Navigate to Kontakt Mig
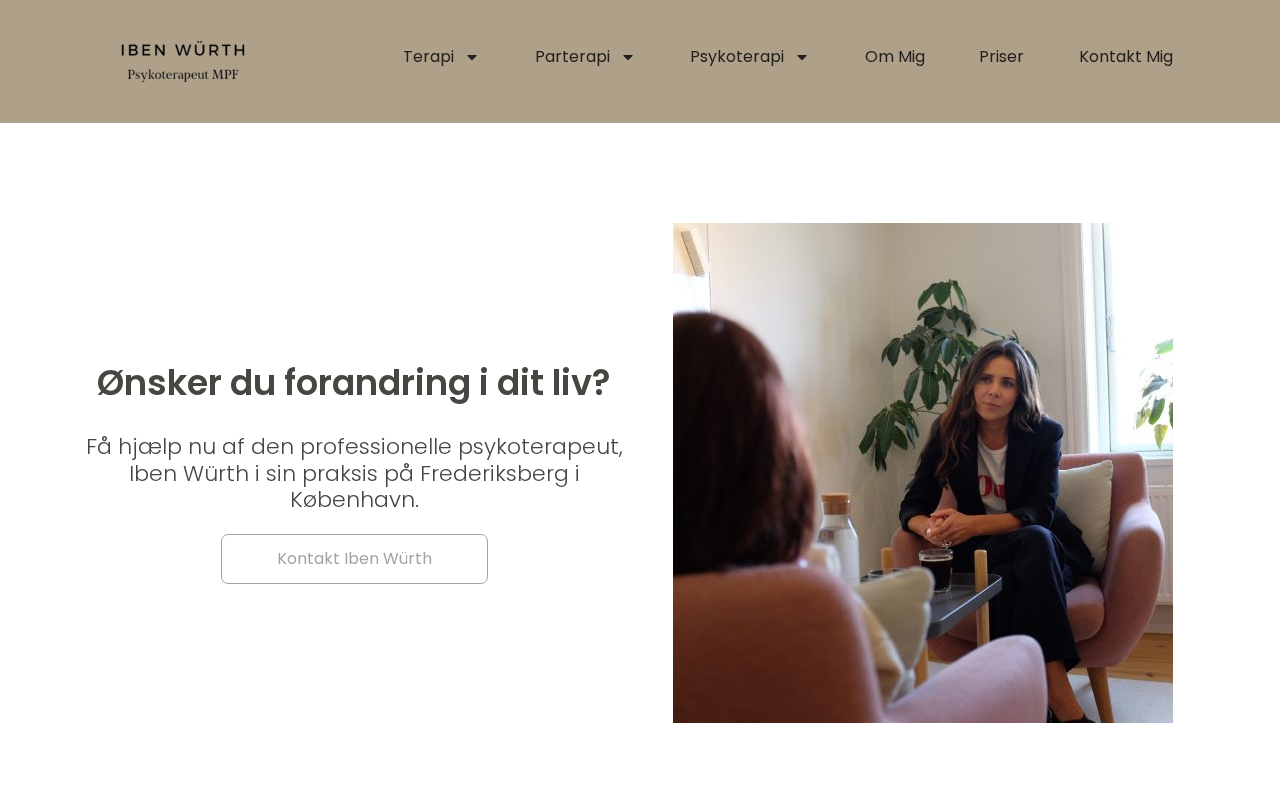Screen dimensions: 1280x800 [1126, 57]
